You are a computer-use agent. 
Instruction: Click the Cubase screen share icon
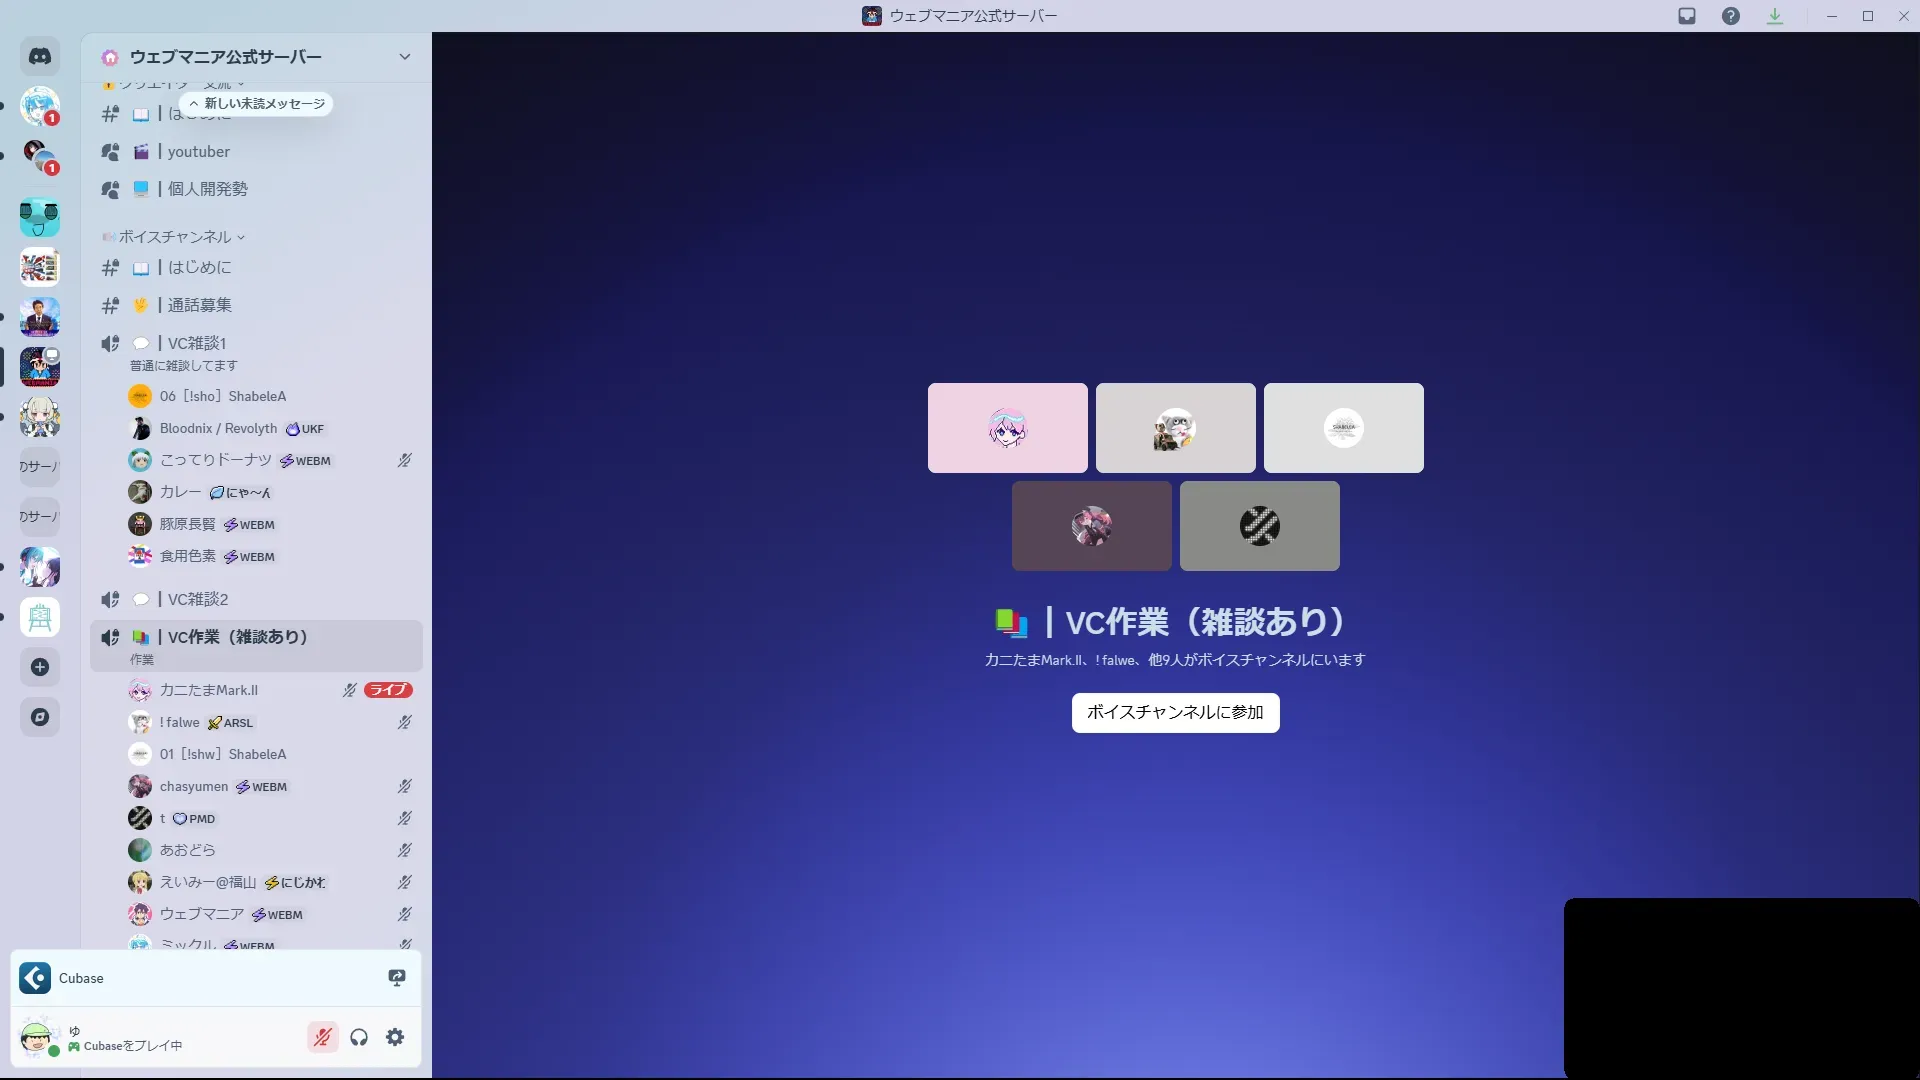tap(397, 978)
